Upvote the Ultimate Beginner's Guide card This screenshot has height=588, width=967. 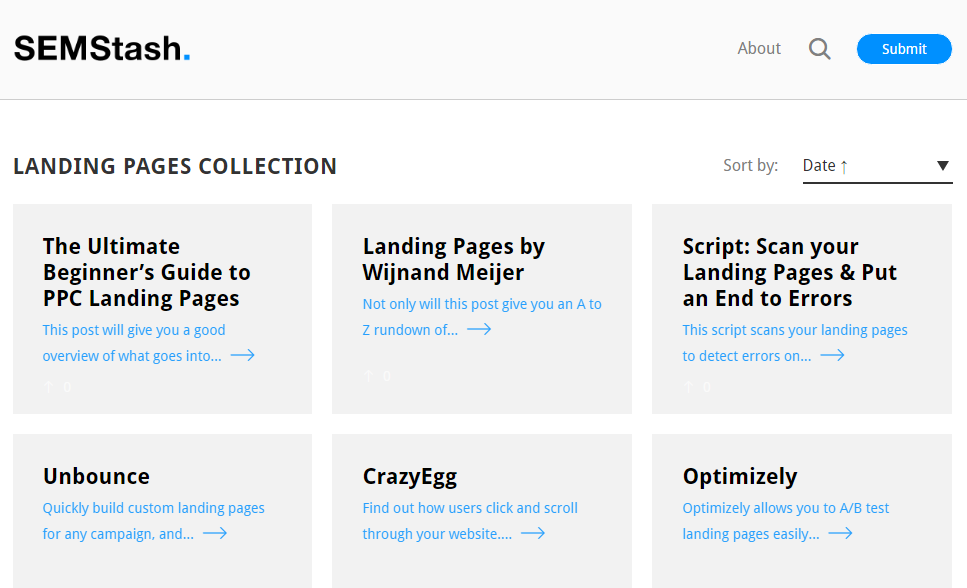pyautogui.click(x=49, y=387)
